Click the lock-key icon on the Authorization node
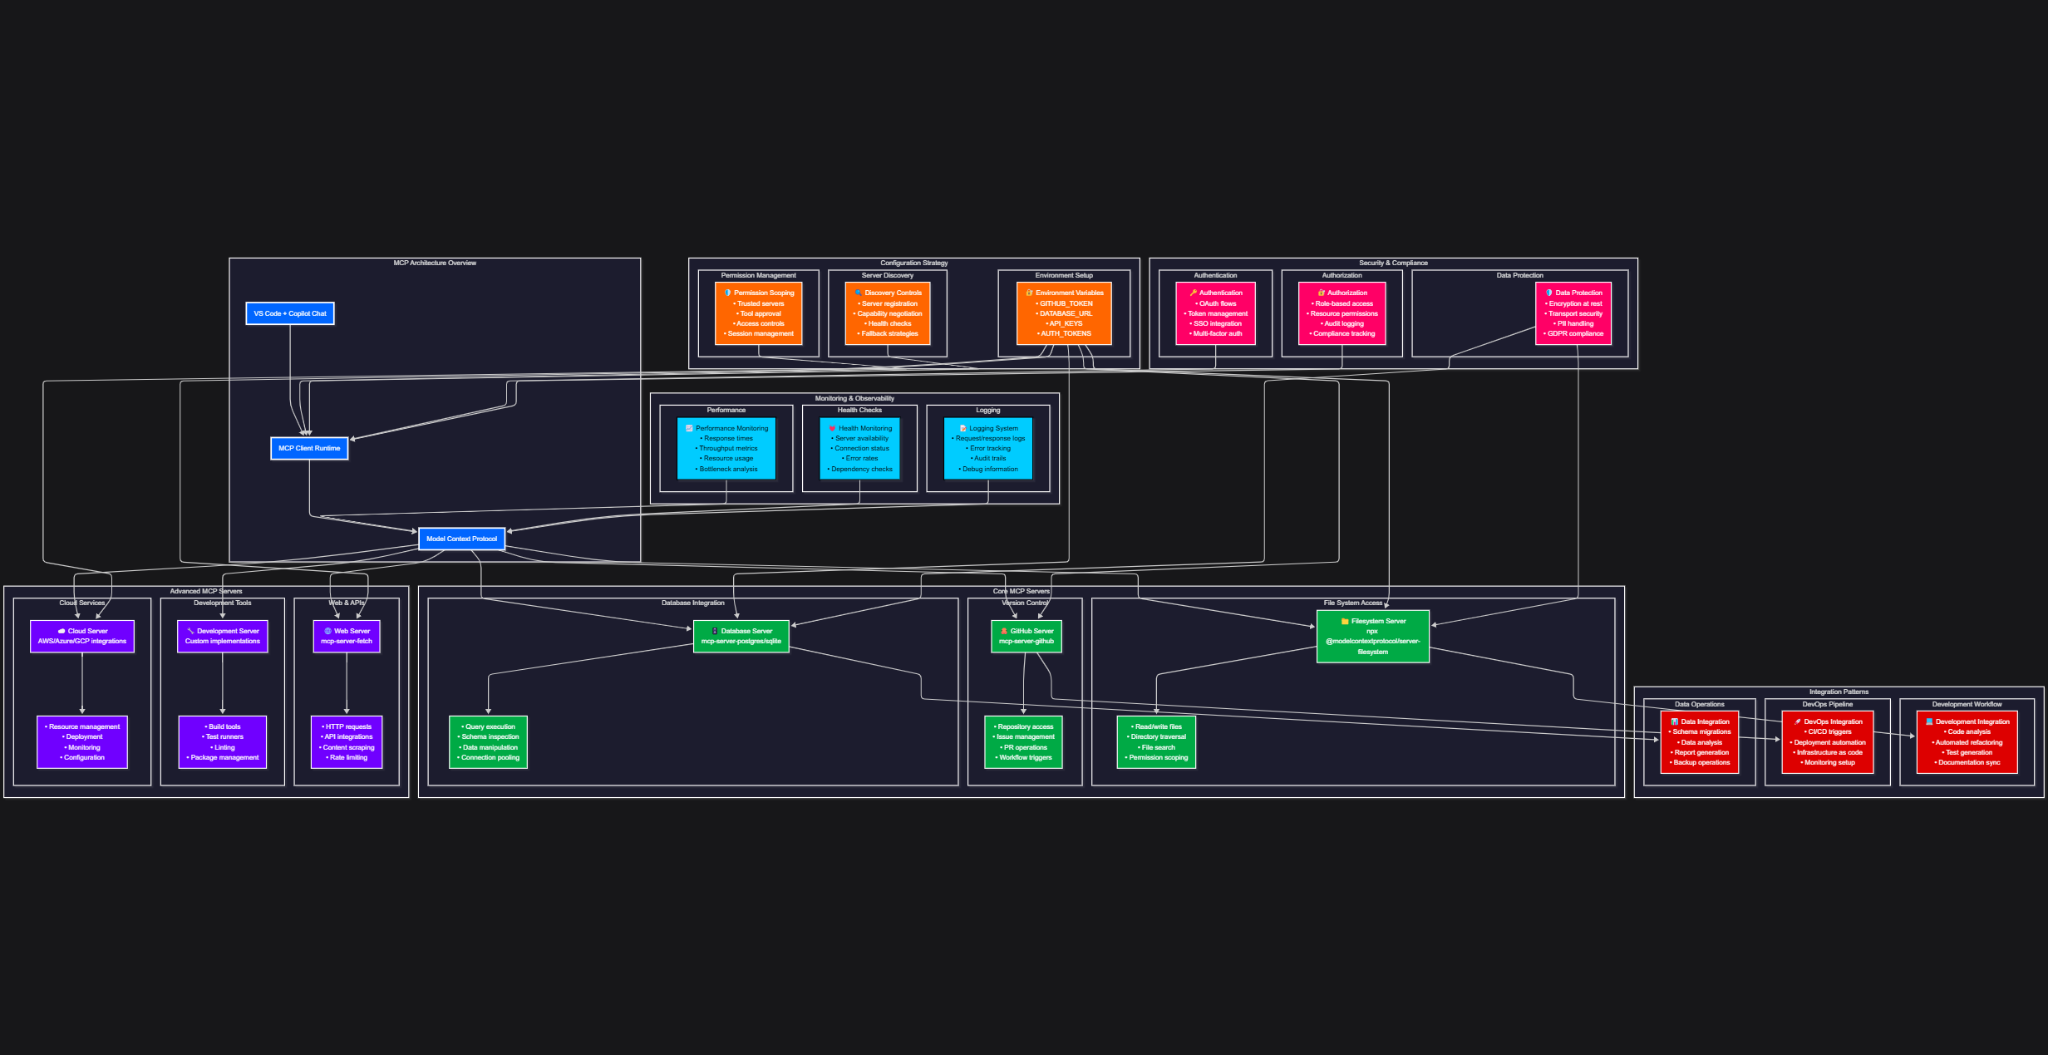 pyautogui.click(x=1321, y=293)
